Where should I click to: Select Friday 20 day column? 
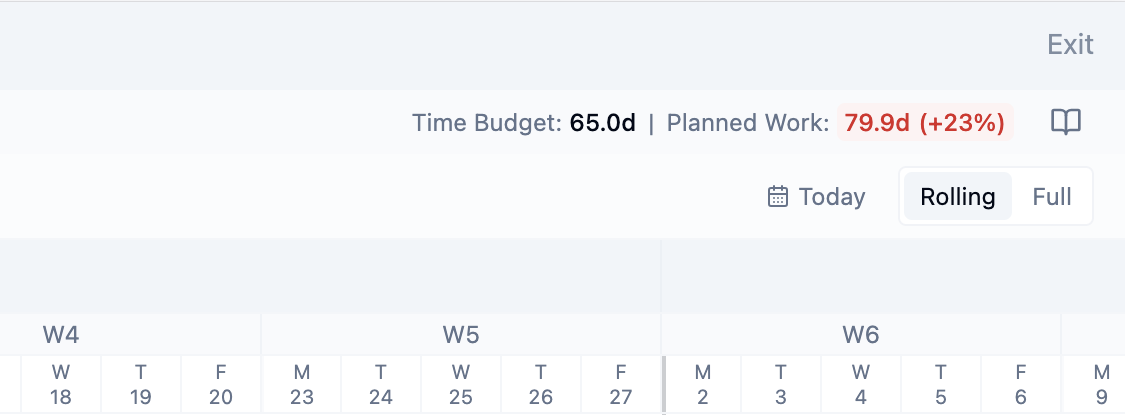coord(221,385)
